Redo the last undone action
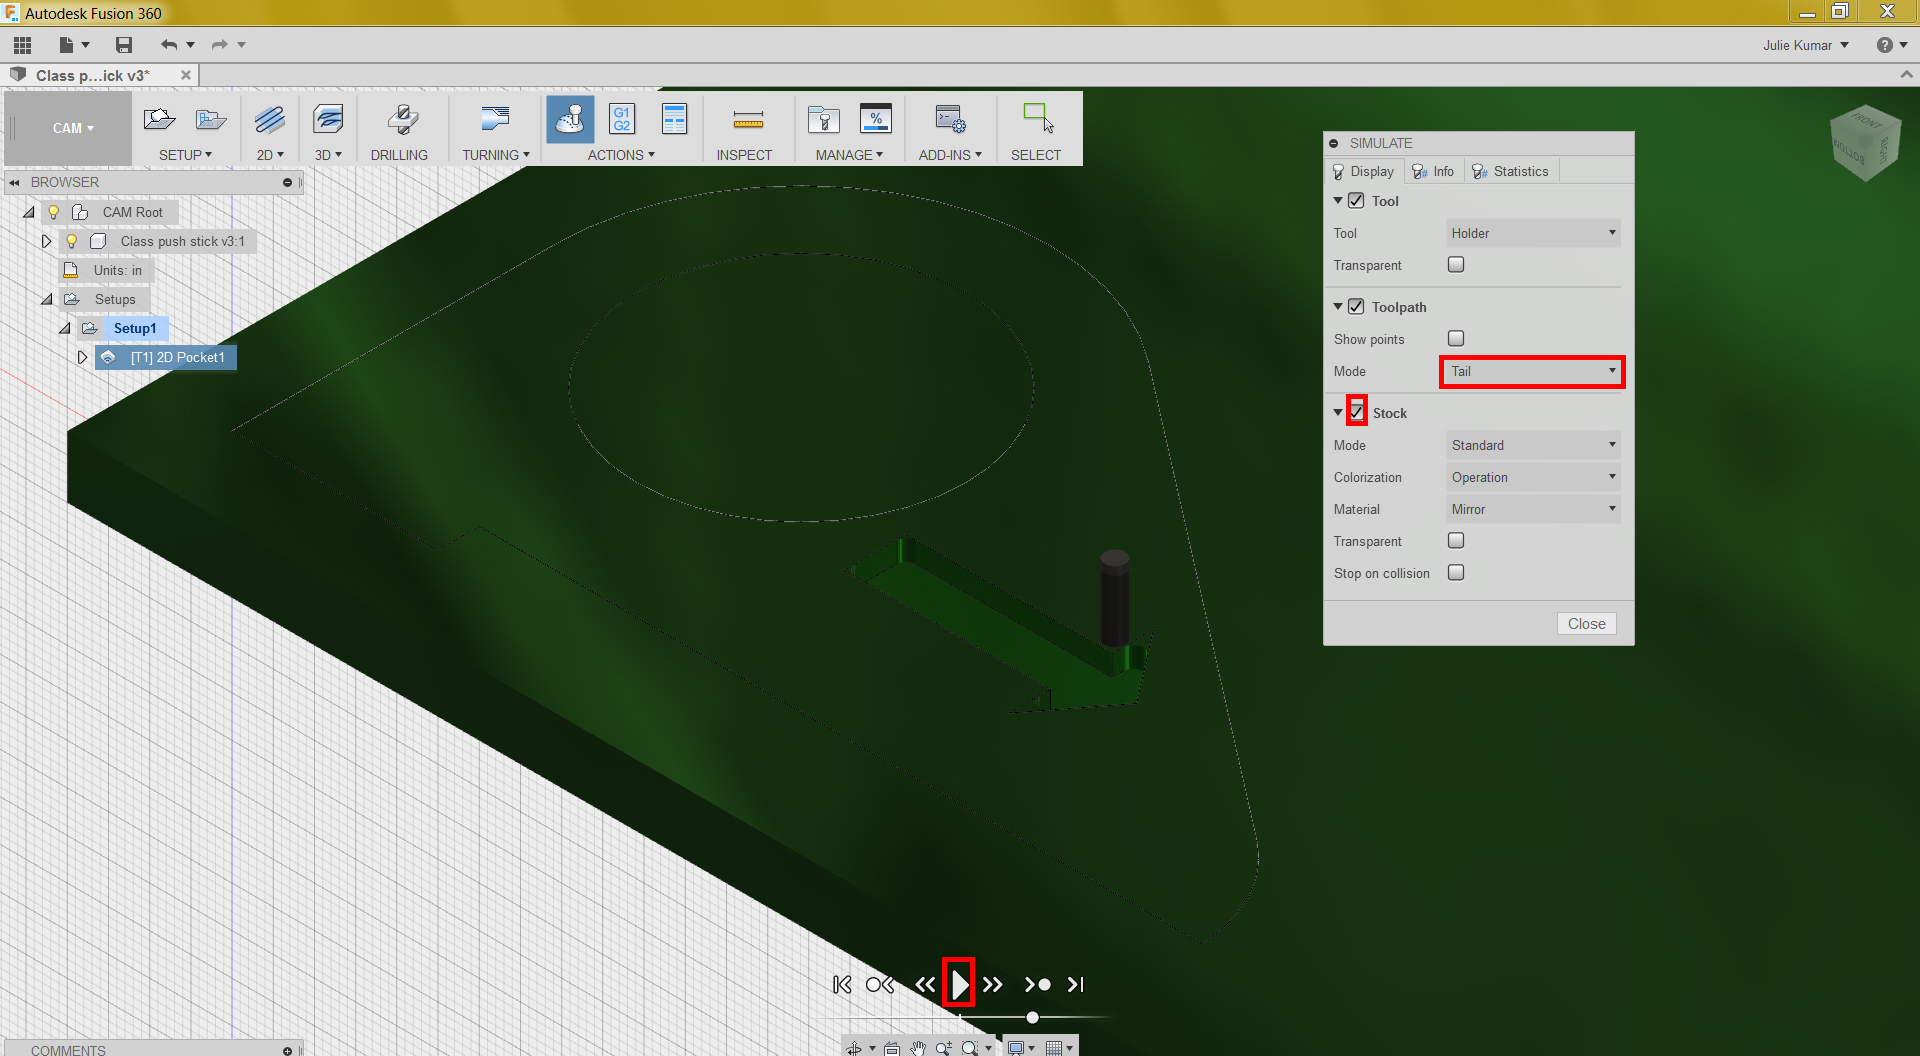 (219, 45)
